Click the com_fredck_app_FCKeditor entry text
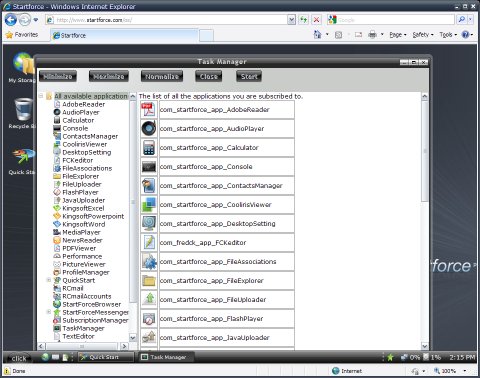Viewport: 480px width, 378px height. 203,243
